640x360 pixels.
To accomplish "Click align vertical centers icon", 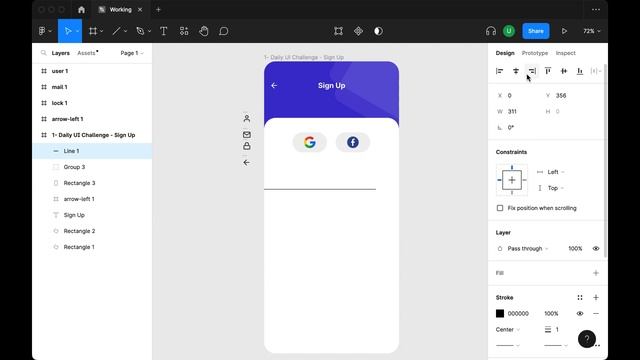I will click(x=564, y=71).
